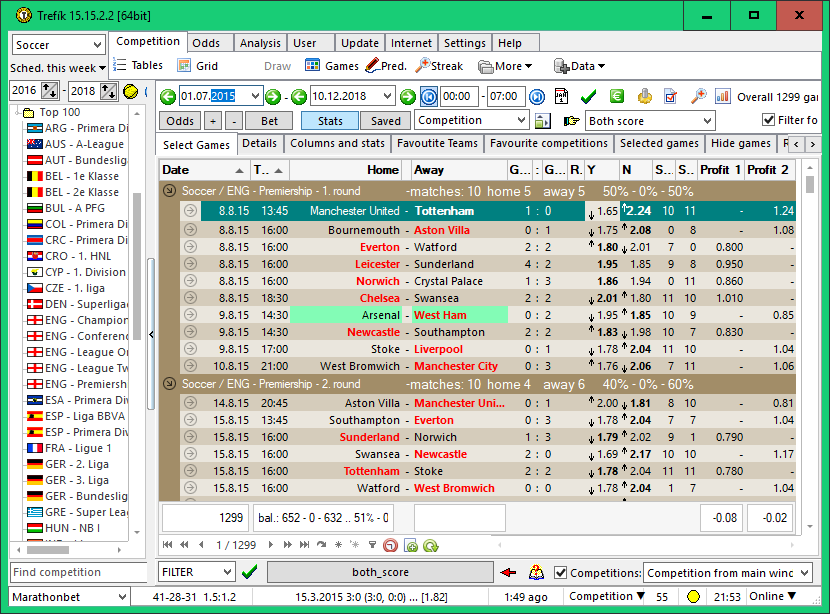The height and width of the screenshot is (614, 830).
Task: Open the Soccer sport dropdown
Action: pos(59,45)
